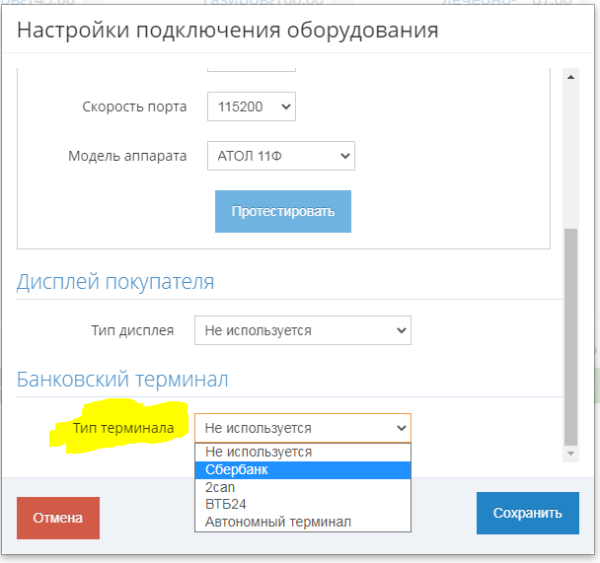Click the partially visible field at top

tap(251, 70)
